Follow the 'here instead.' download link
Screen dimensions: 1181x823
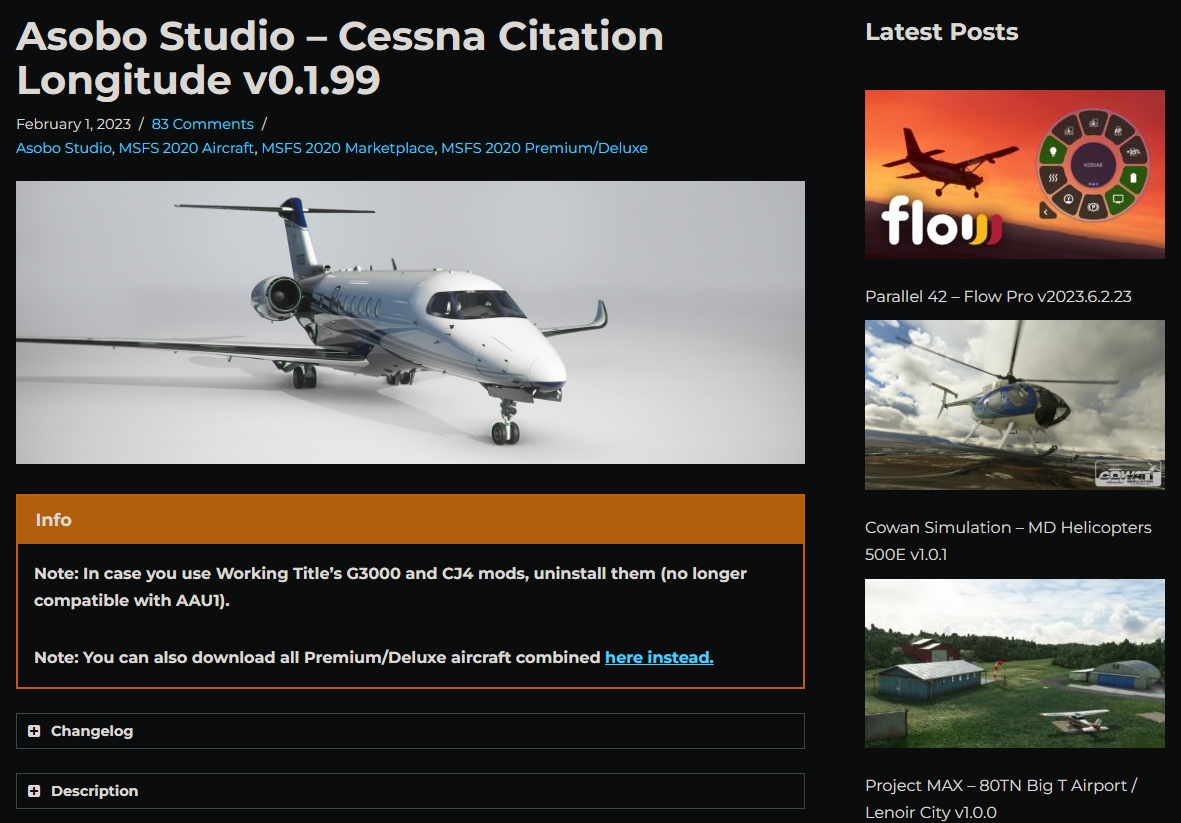pos(659,657)
